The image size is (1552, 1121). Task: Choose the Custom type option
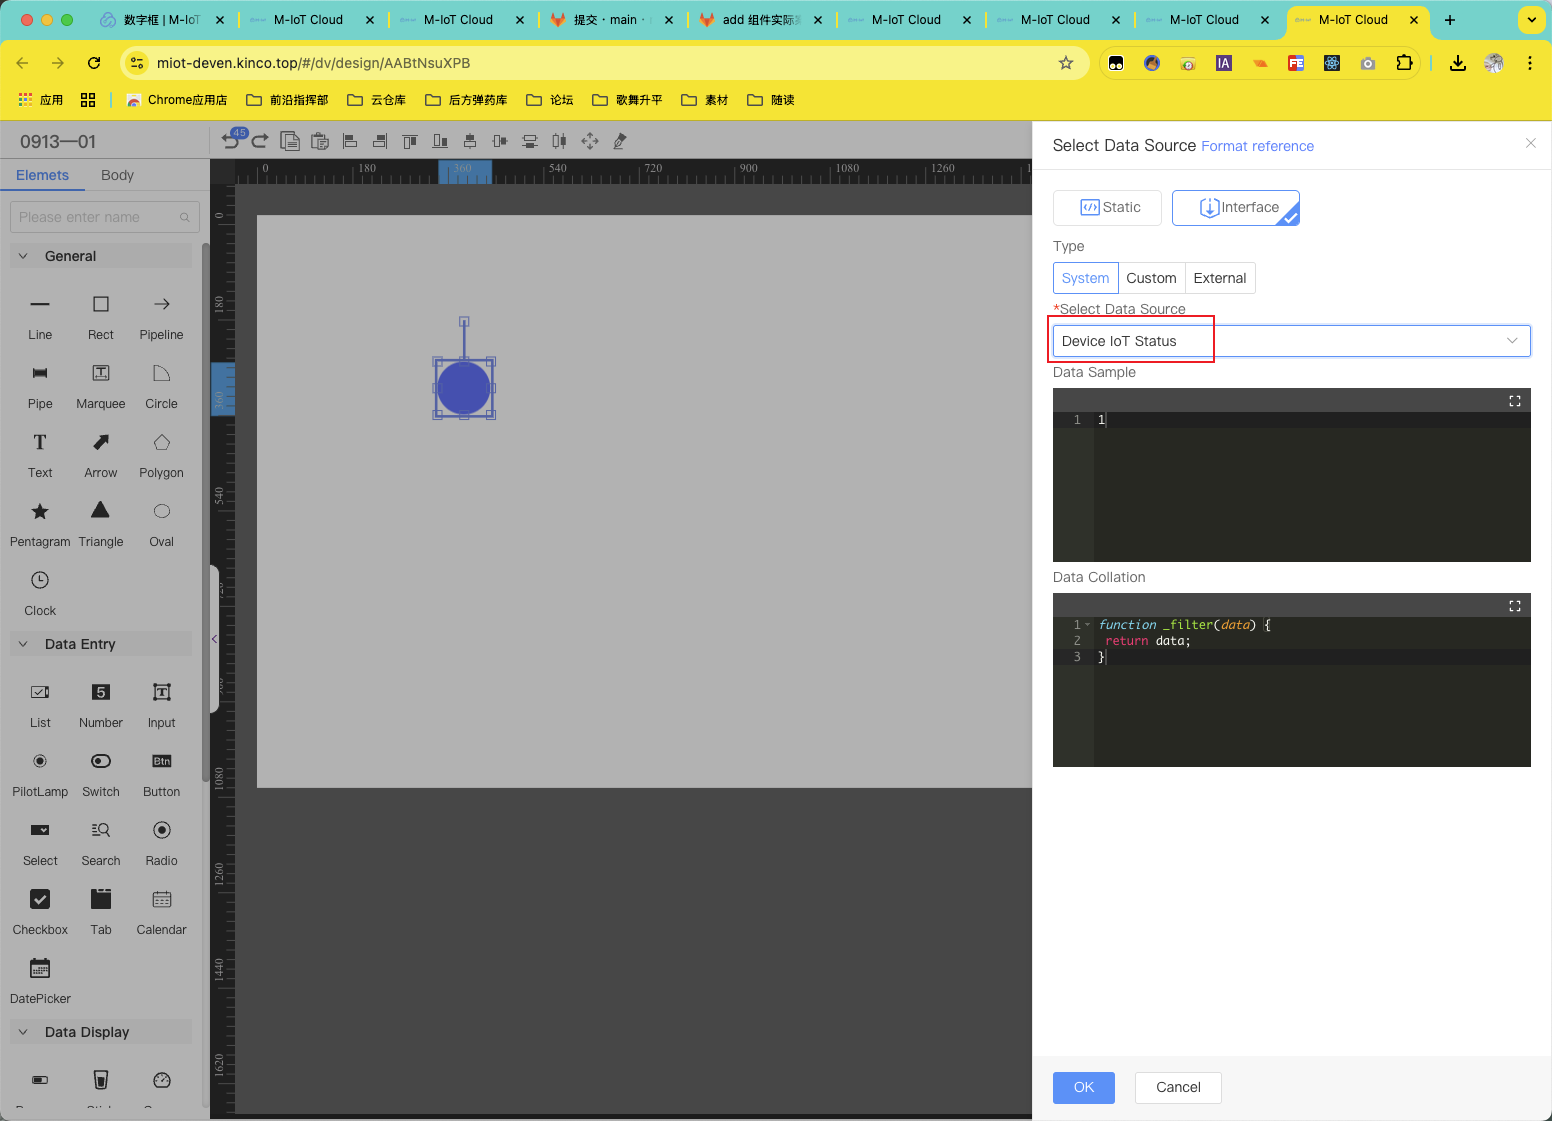[x=1151, y=278]
